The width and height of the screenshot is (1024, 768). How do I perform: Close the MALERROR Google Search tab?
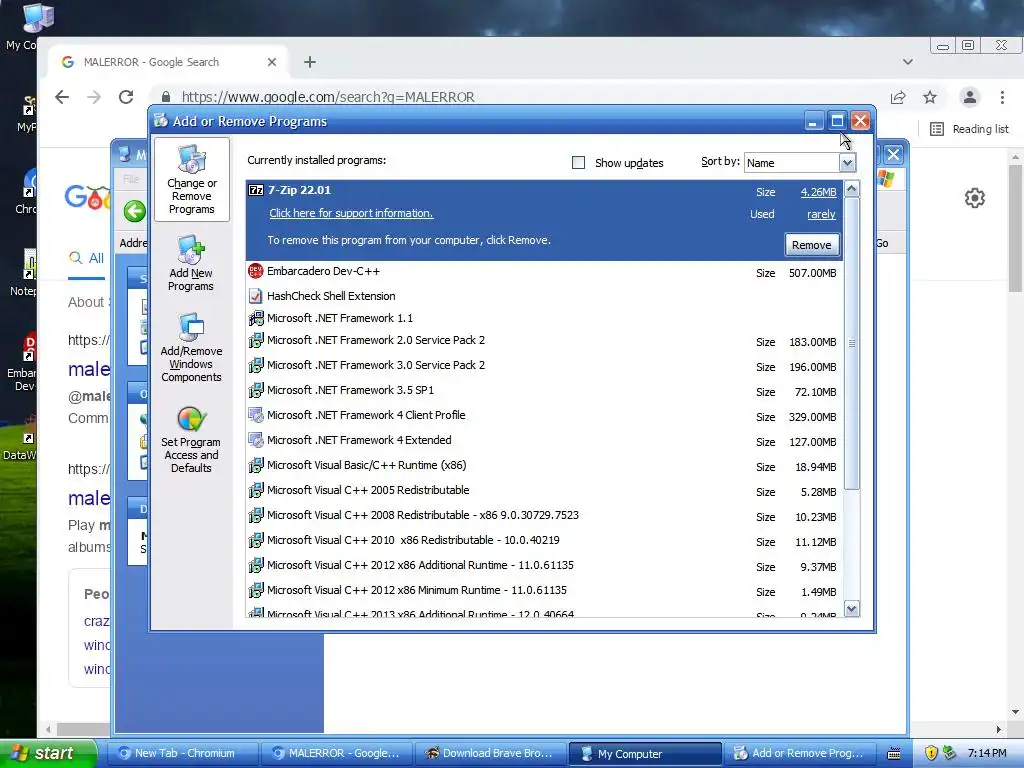click(272, 62)
